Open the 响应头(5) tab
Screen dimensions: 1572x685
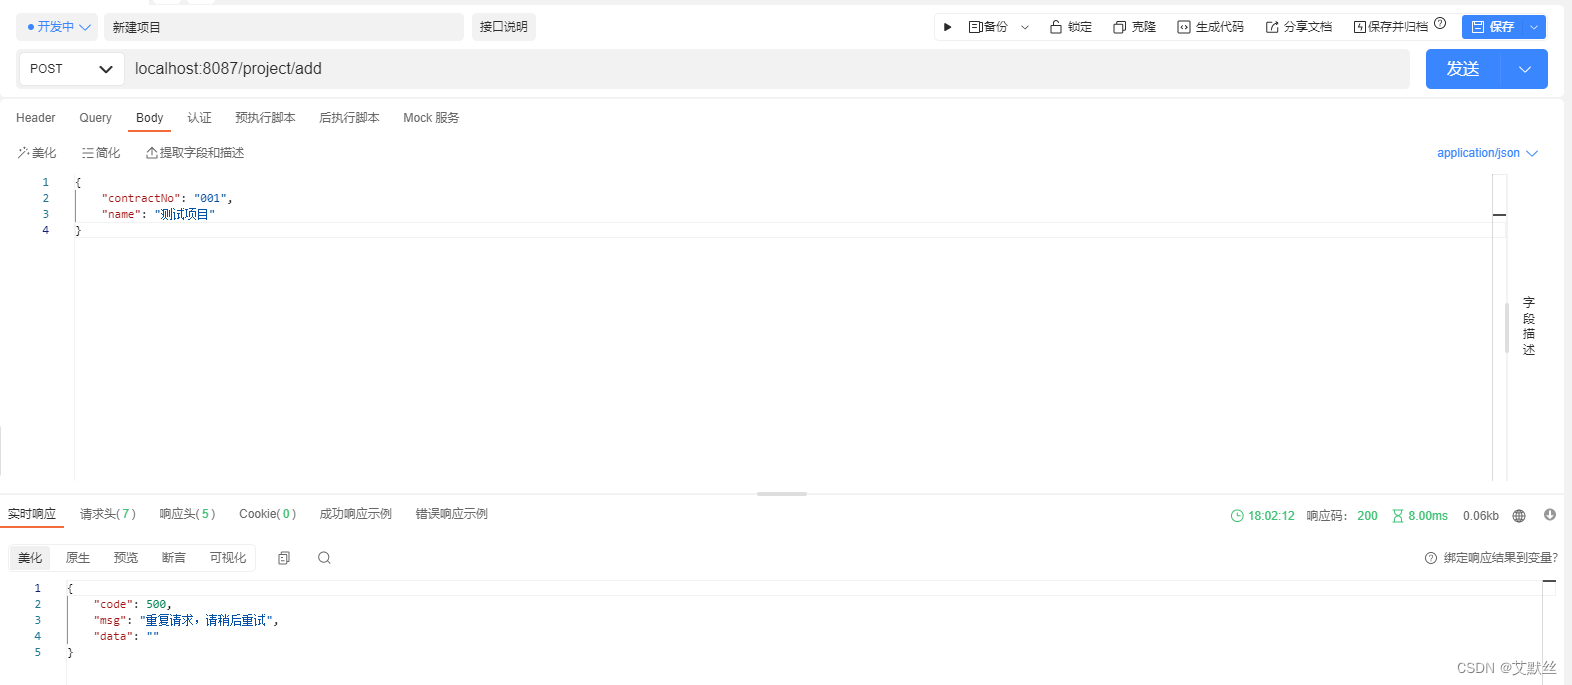[187, 514]
